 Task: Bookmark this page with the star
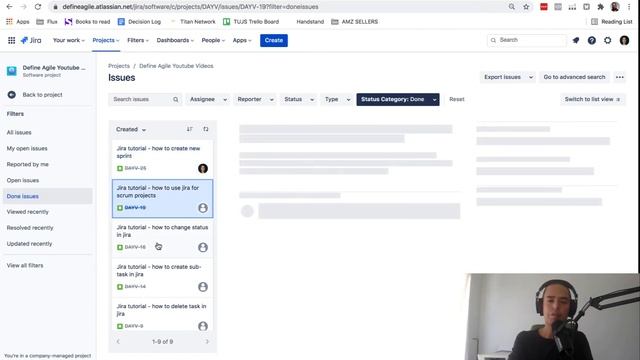(x=526, y=7)
